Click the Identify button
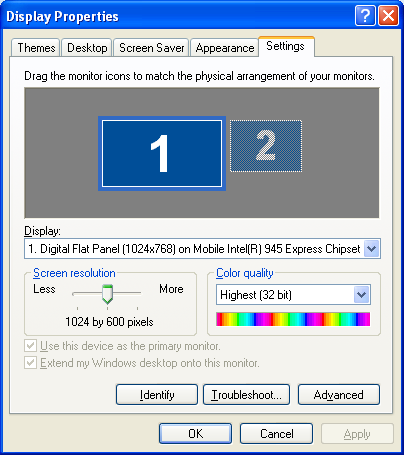This screenshot has height=455, width=404. [157, 395]
